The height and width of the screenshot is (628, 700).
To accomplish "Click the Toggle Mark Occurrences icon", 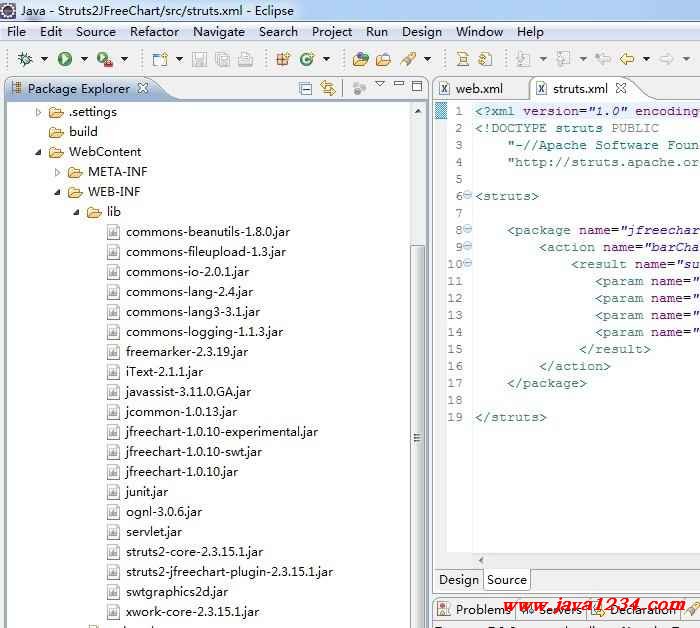I will [x=462, y=59].
